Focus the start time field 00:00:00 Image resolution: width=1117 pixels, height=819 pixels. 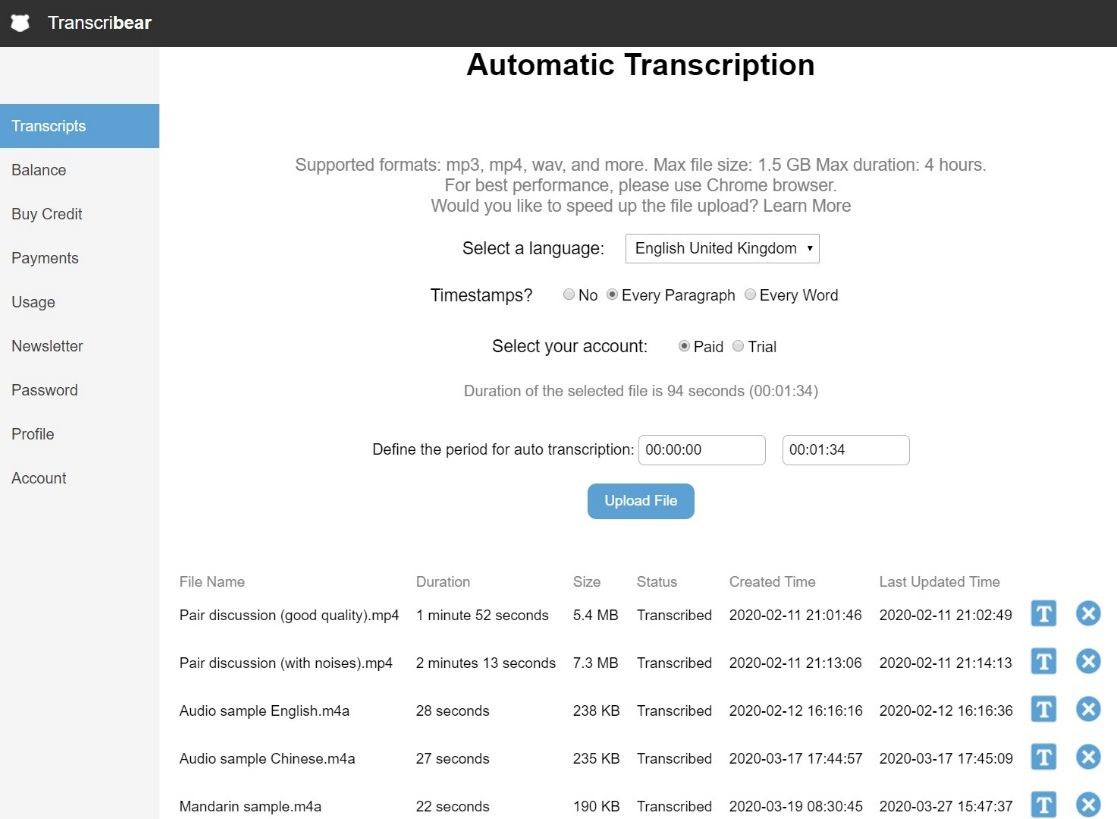point(702,450)
